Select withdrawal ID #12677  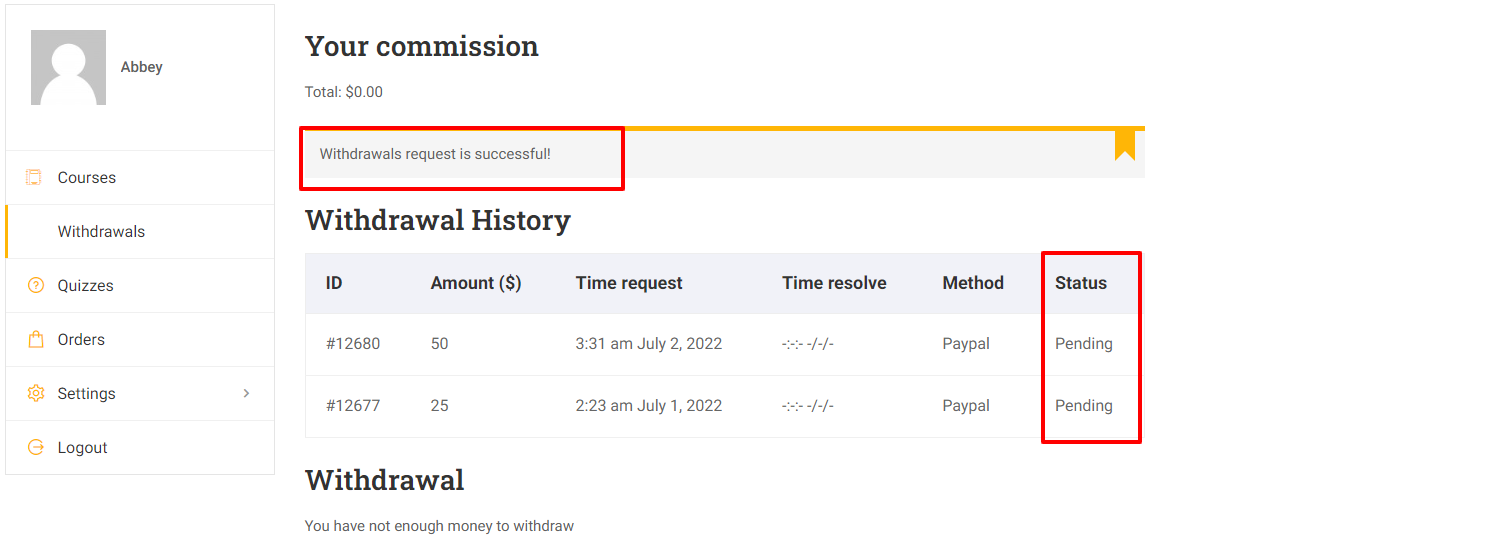(353, 405)
